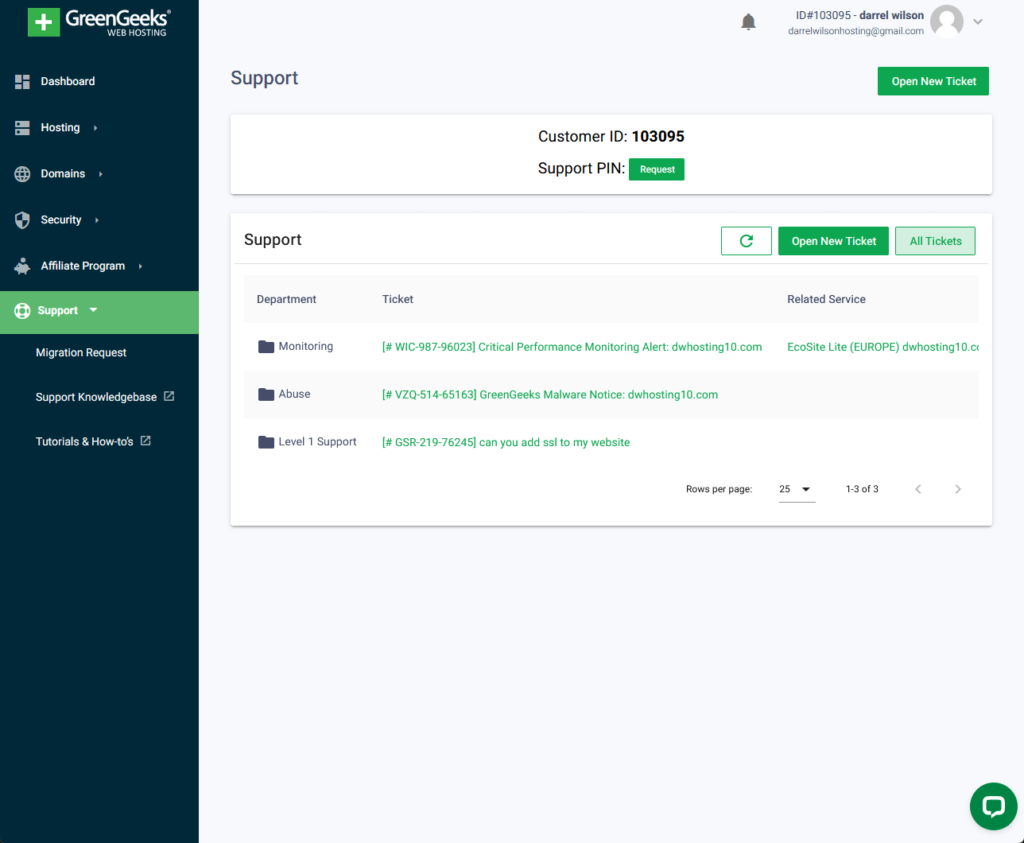1024x843 pixels.
Task: Select the Support menu item
Action: tap(99, 311)
